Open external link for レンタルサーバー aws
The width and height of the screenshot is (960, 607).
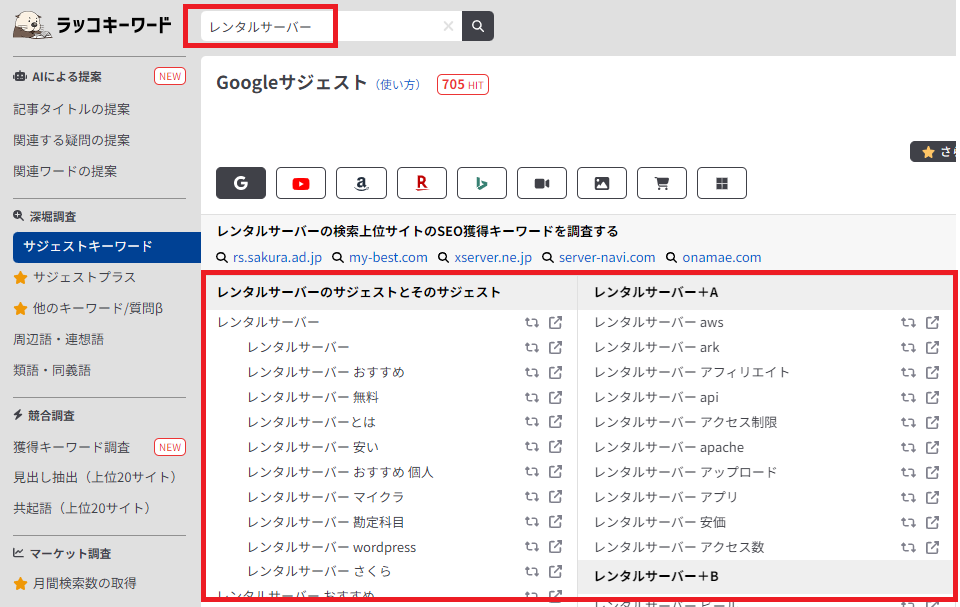click(932, 322)
